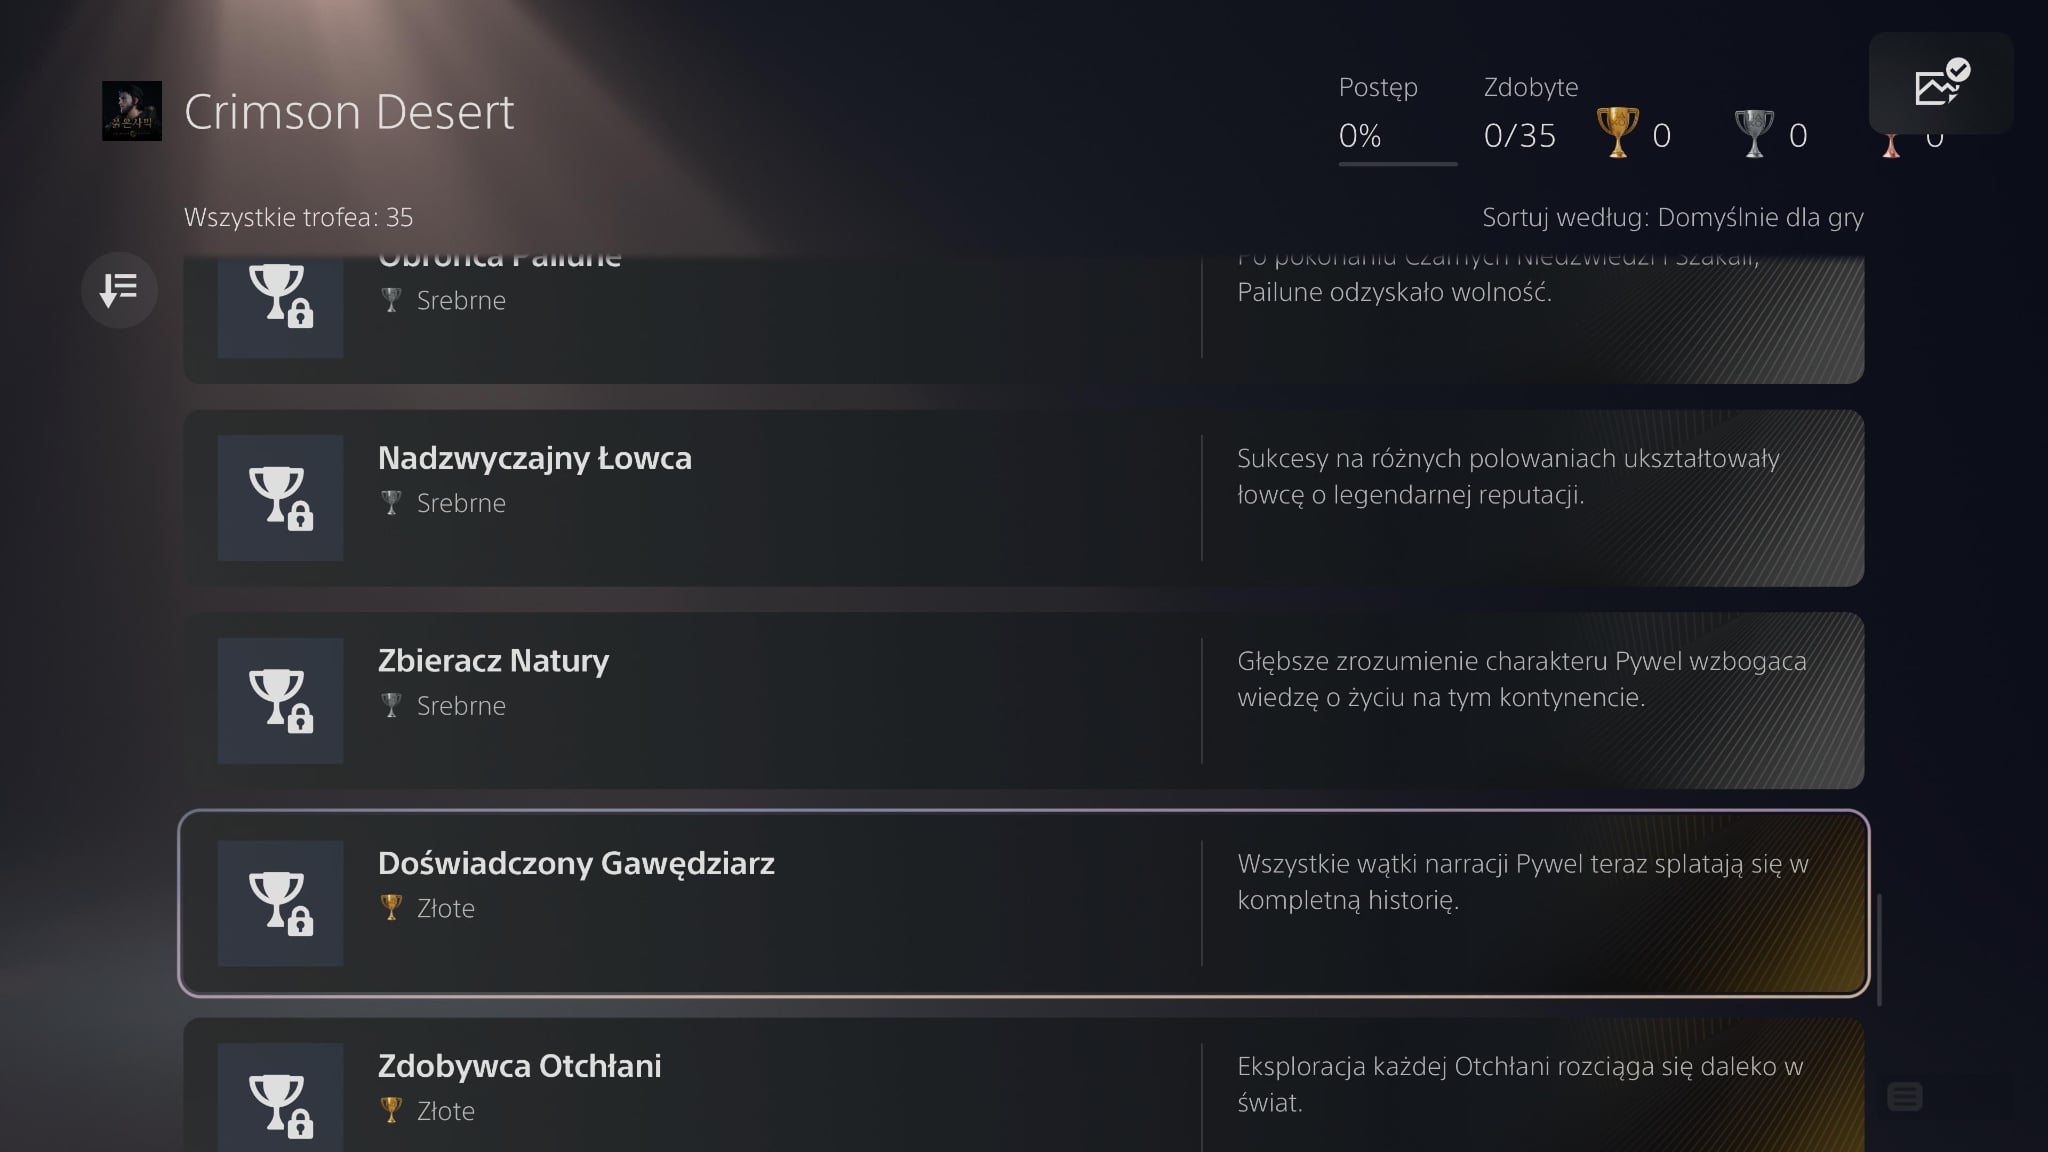Click the Zdobyte 0/35 earned counter
2048x1152 pixels.
[1520, 135]
